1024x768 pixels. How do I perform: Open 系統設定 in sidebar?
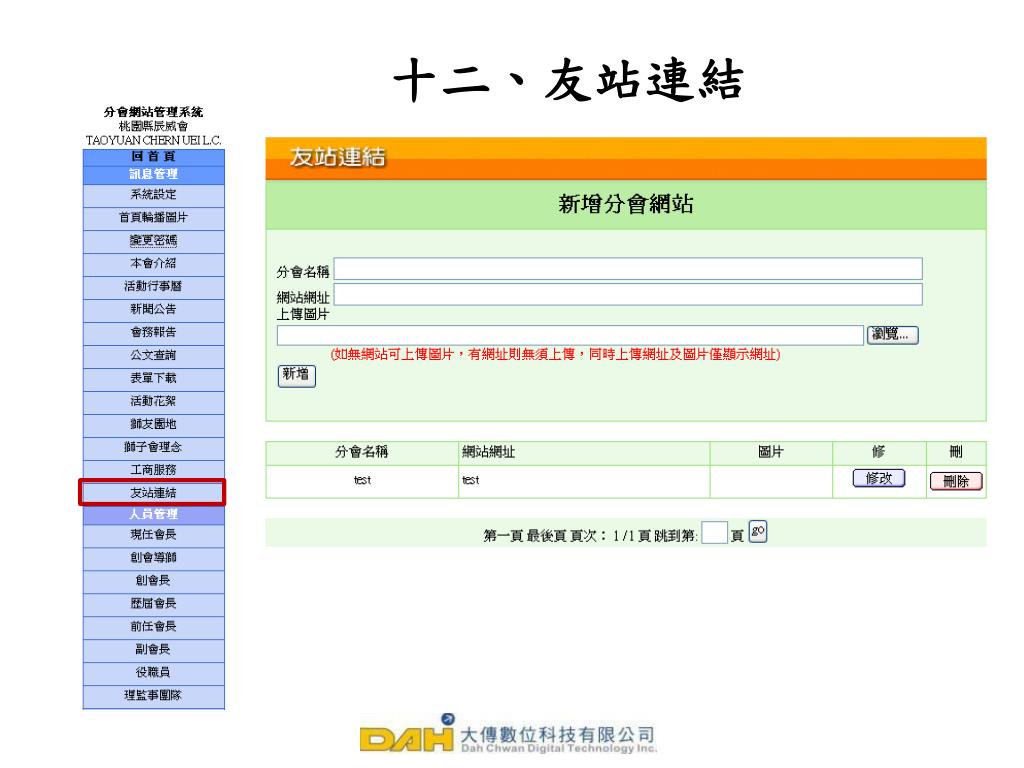pyautogui.click(x=153, y=195)
